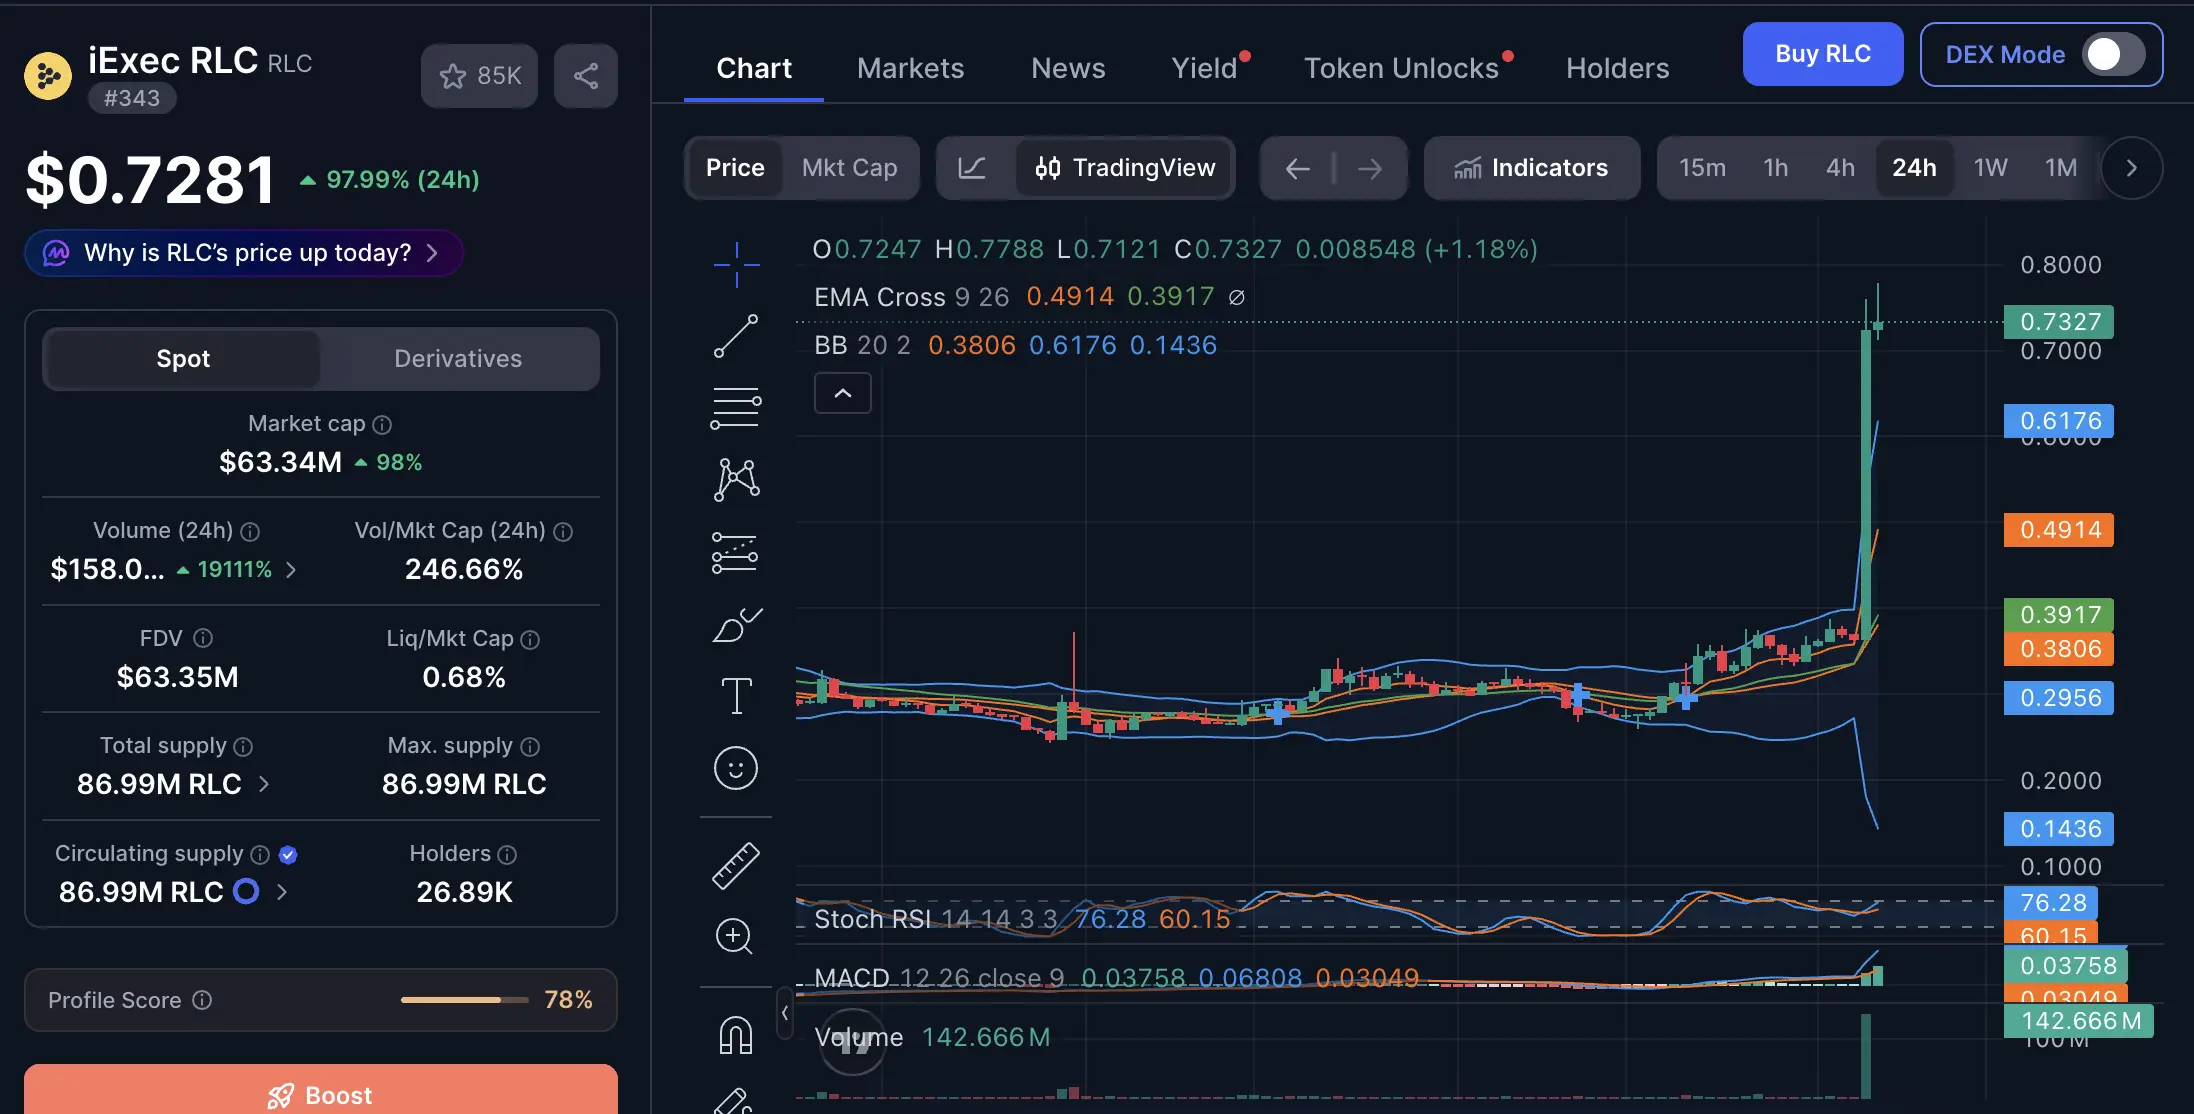Image resolution: width=2194 pixels, height=1114 pixels.
Task: Open the Markets tab
Action: tap(911, 68)
